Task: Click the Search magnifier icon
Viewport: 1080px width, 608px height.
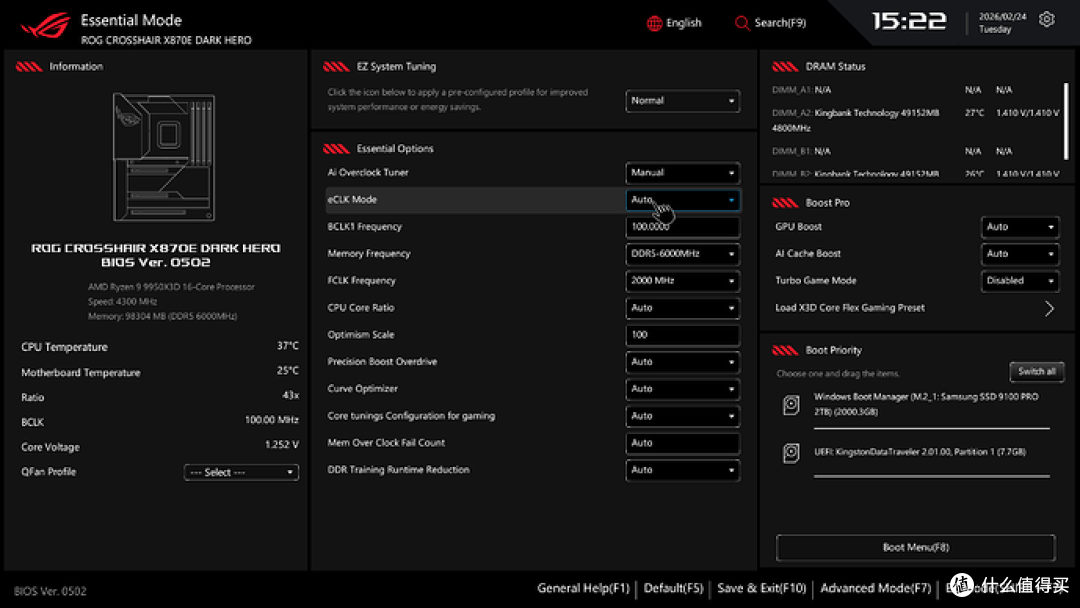Action: pyautogui.click(x=742, y=23)
